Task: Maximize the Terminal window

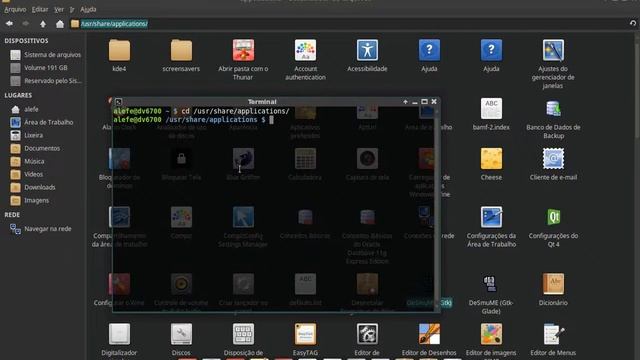Action: click(424, 102)
